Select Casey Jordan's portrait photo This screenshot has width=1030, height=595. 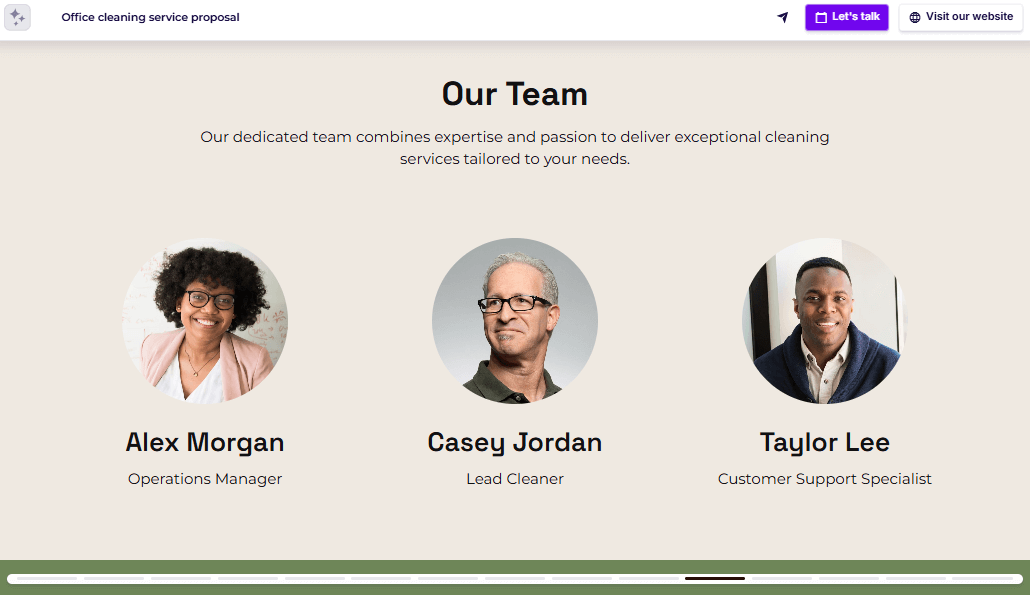(x=515, y=321)
